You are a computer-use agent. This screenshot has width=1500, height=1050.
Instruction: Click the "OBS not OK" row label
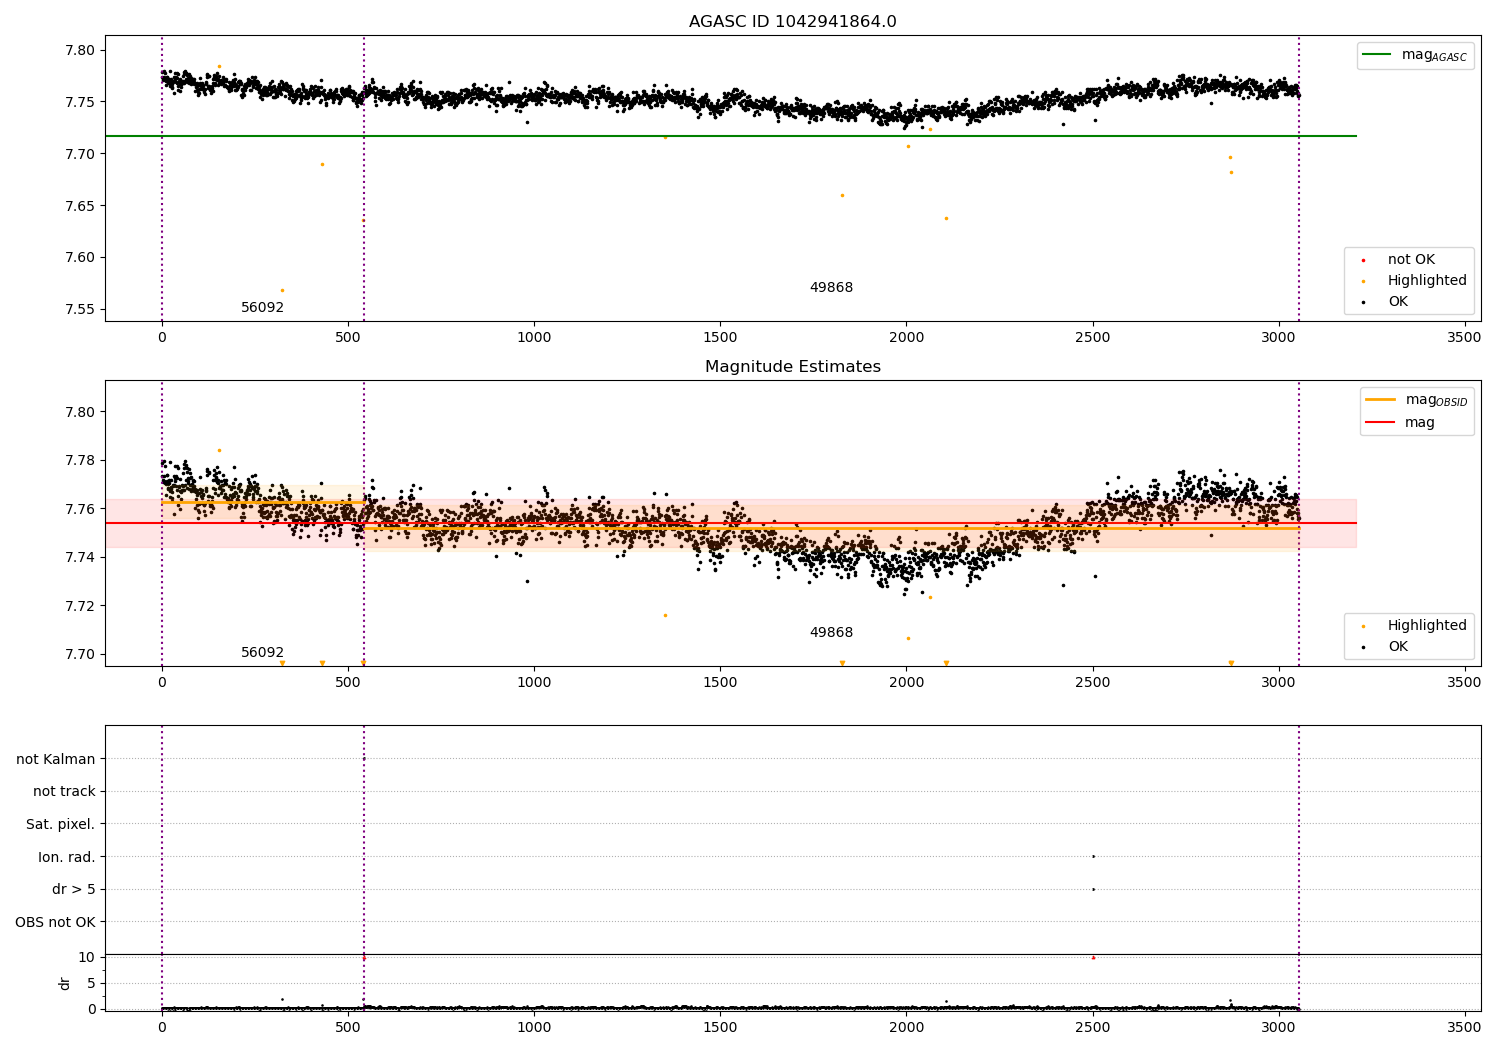tap(55, 922)
